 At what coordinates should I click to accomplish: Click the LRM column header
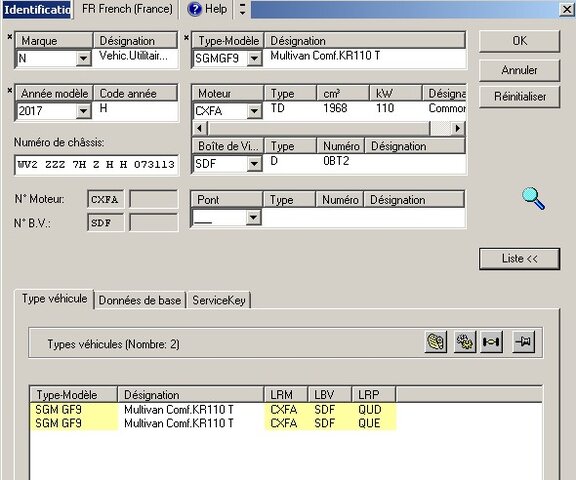point(286,394)
